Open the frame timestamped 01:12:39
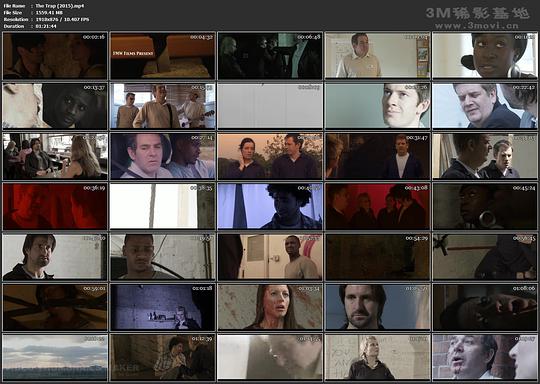The image size is (540, 384). click(163, 357)
